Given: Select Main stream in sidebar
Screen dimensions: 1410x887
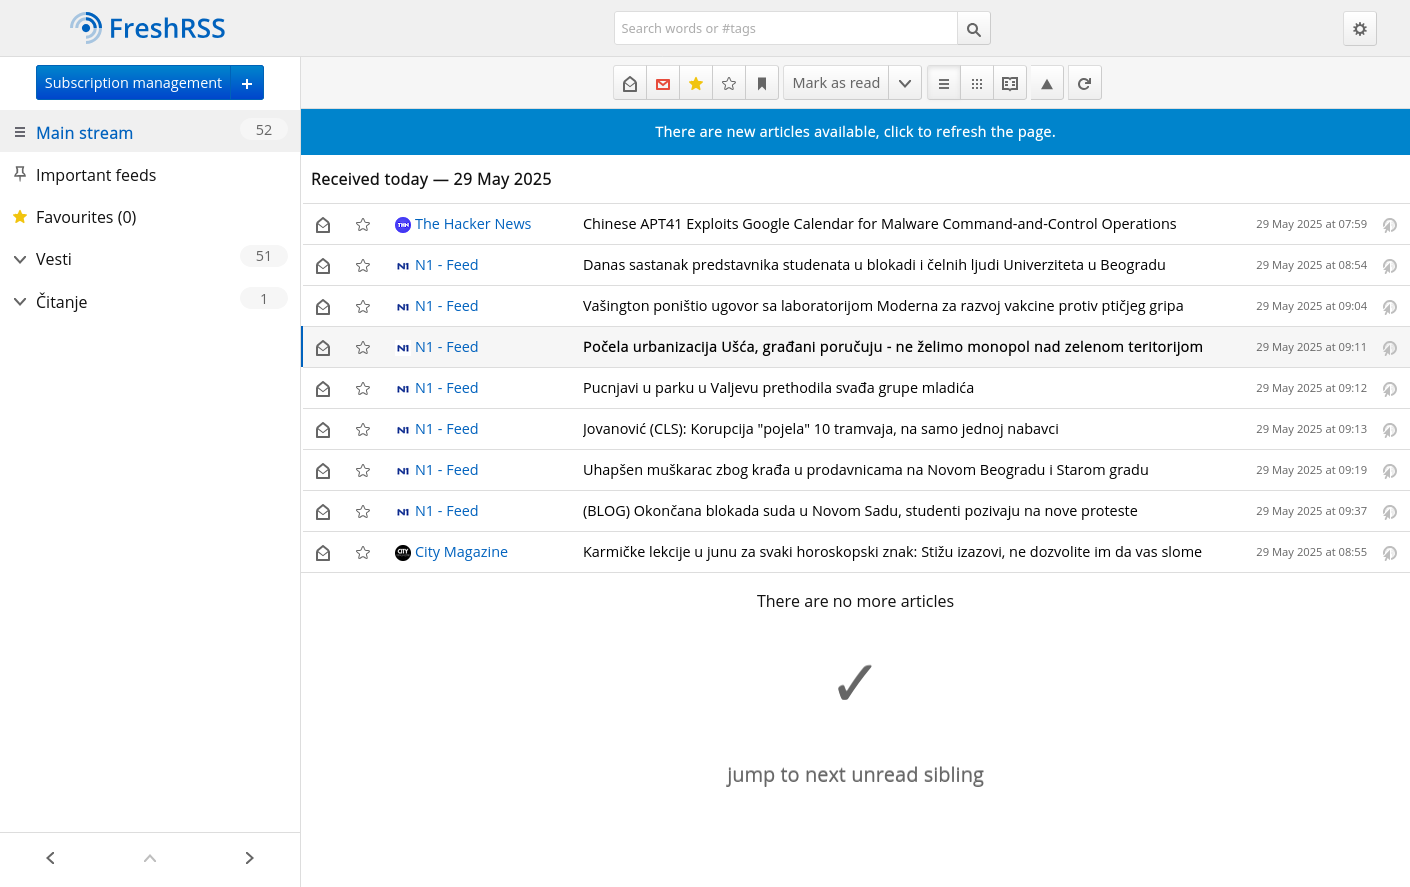Looking at the screenshot, I should [x=84, y=133].
